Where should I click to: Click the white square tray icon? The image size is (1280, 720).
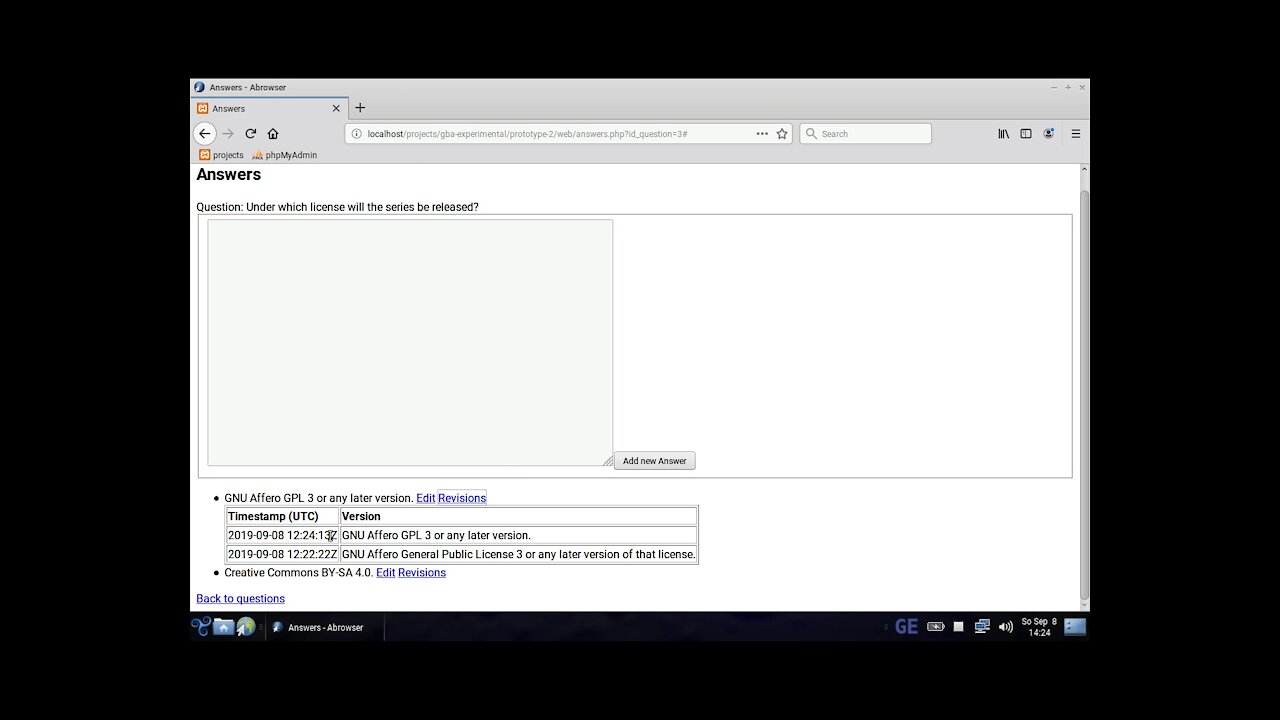point(958,627)
